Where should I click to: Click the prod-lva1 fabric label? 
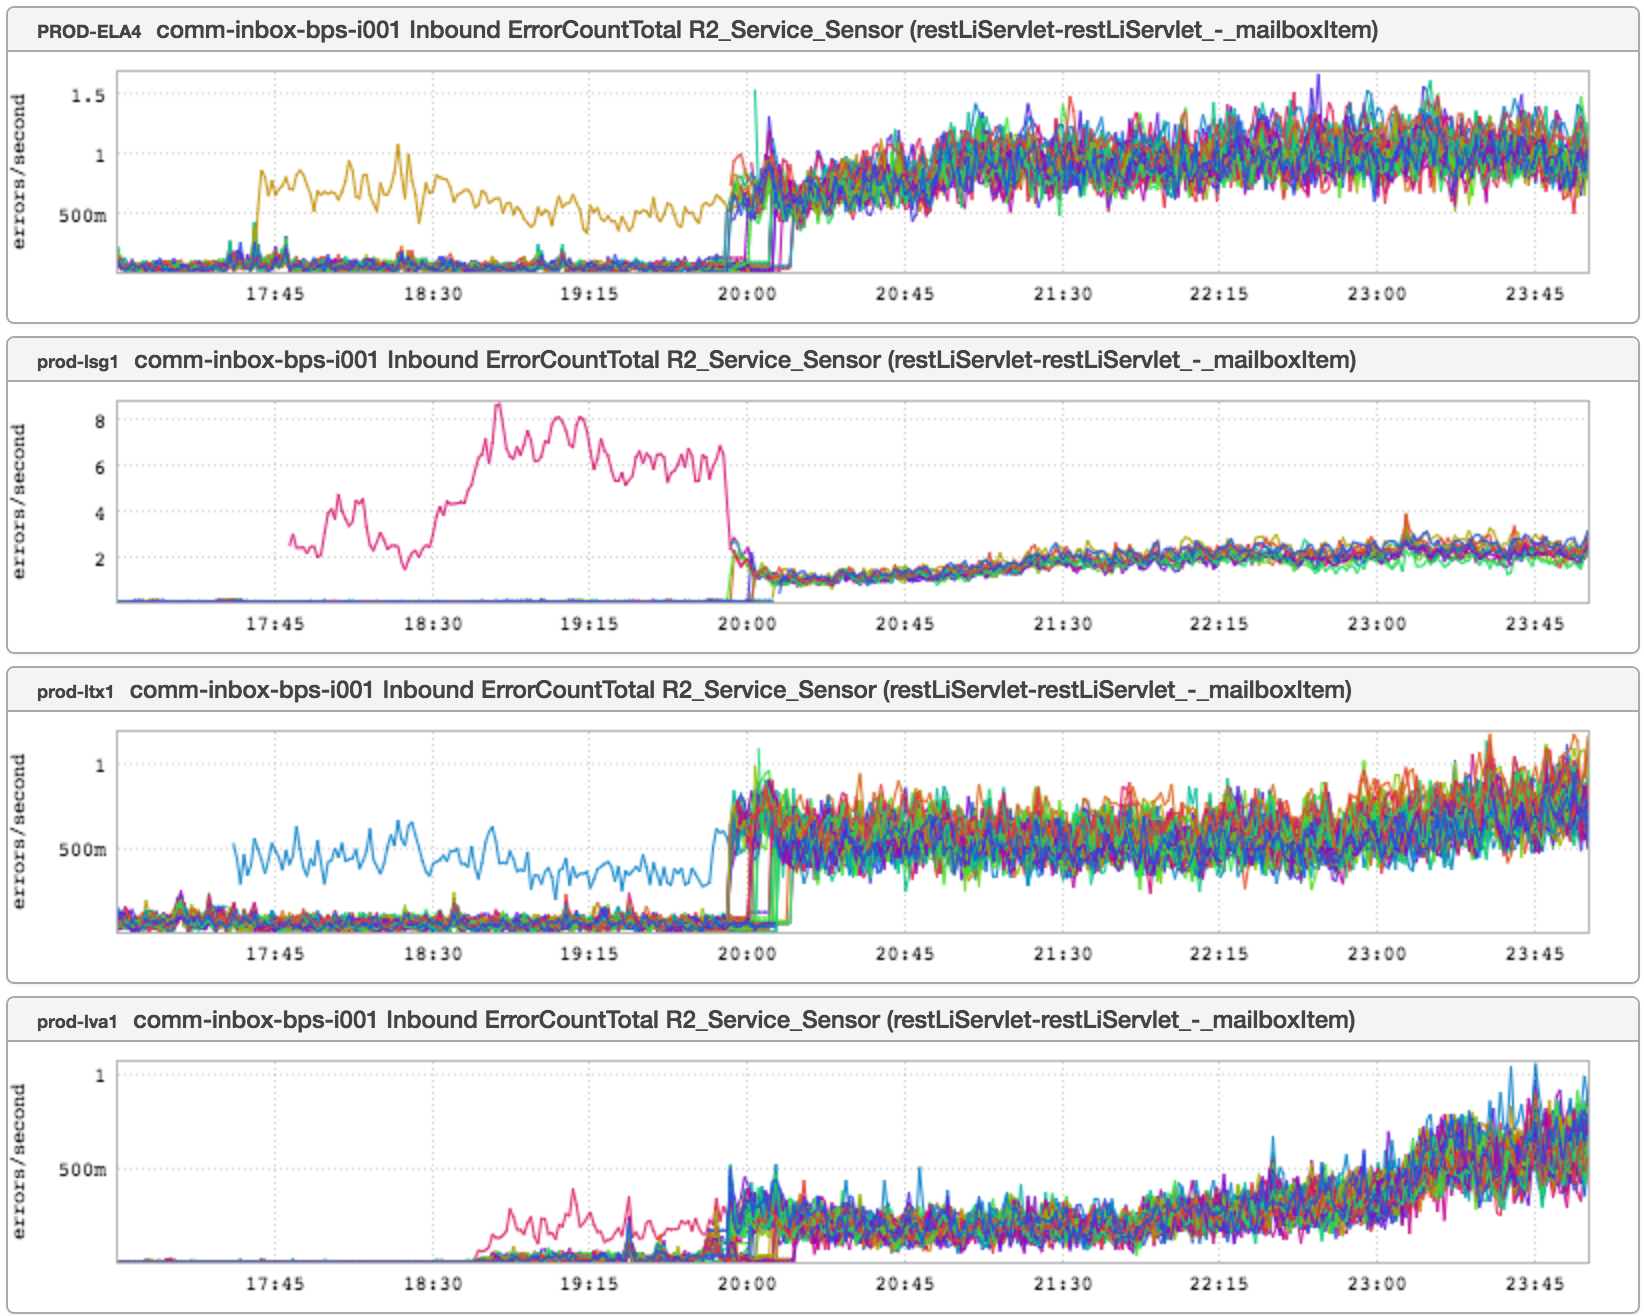click(77, 1021)
